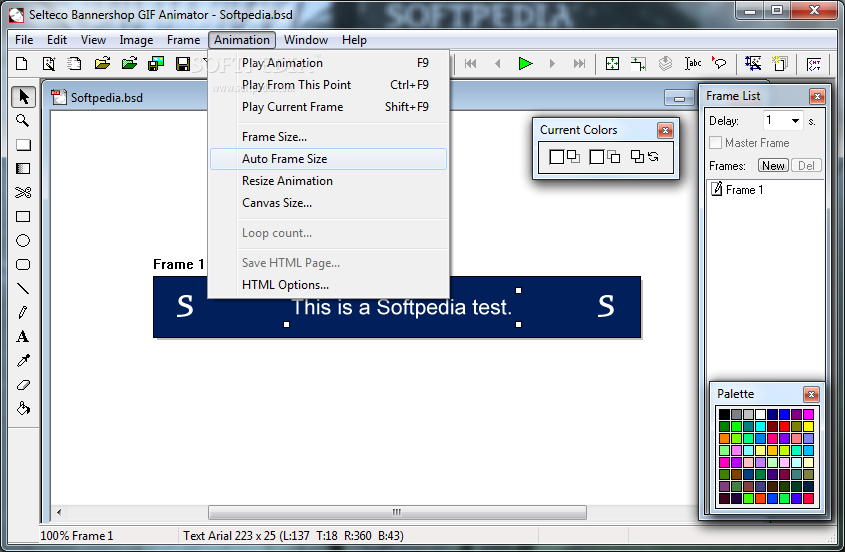
Task: Select the paint bucket fill tool
Action: 23,408
